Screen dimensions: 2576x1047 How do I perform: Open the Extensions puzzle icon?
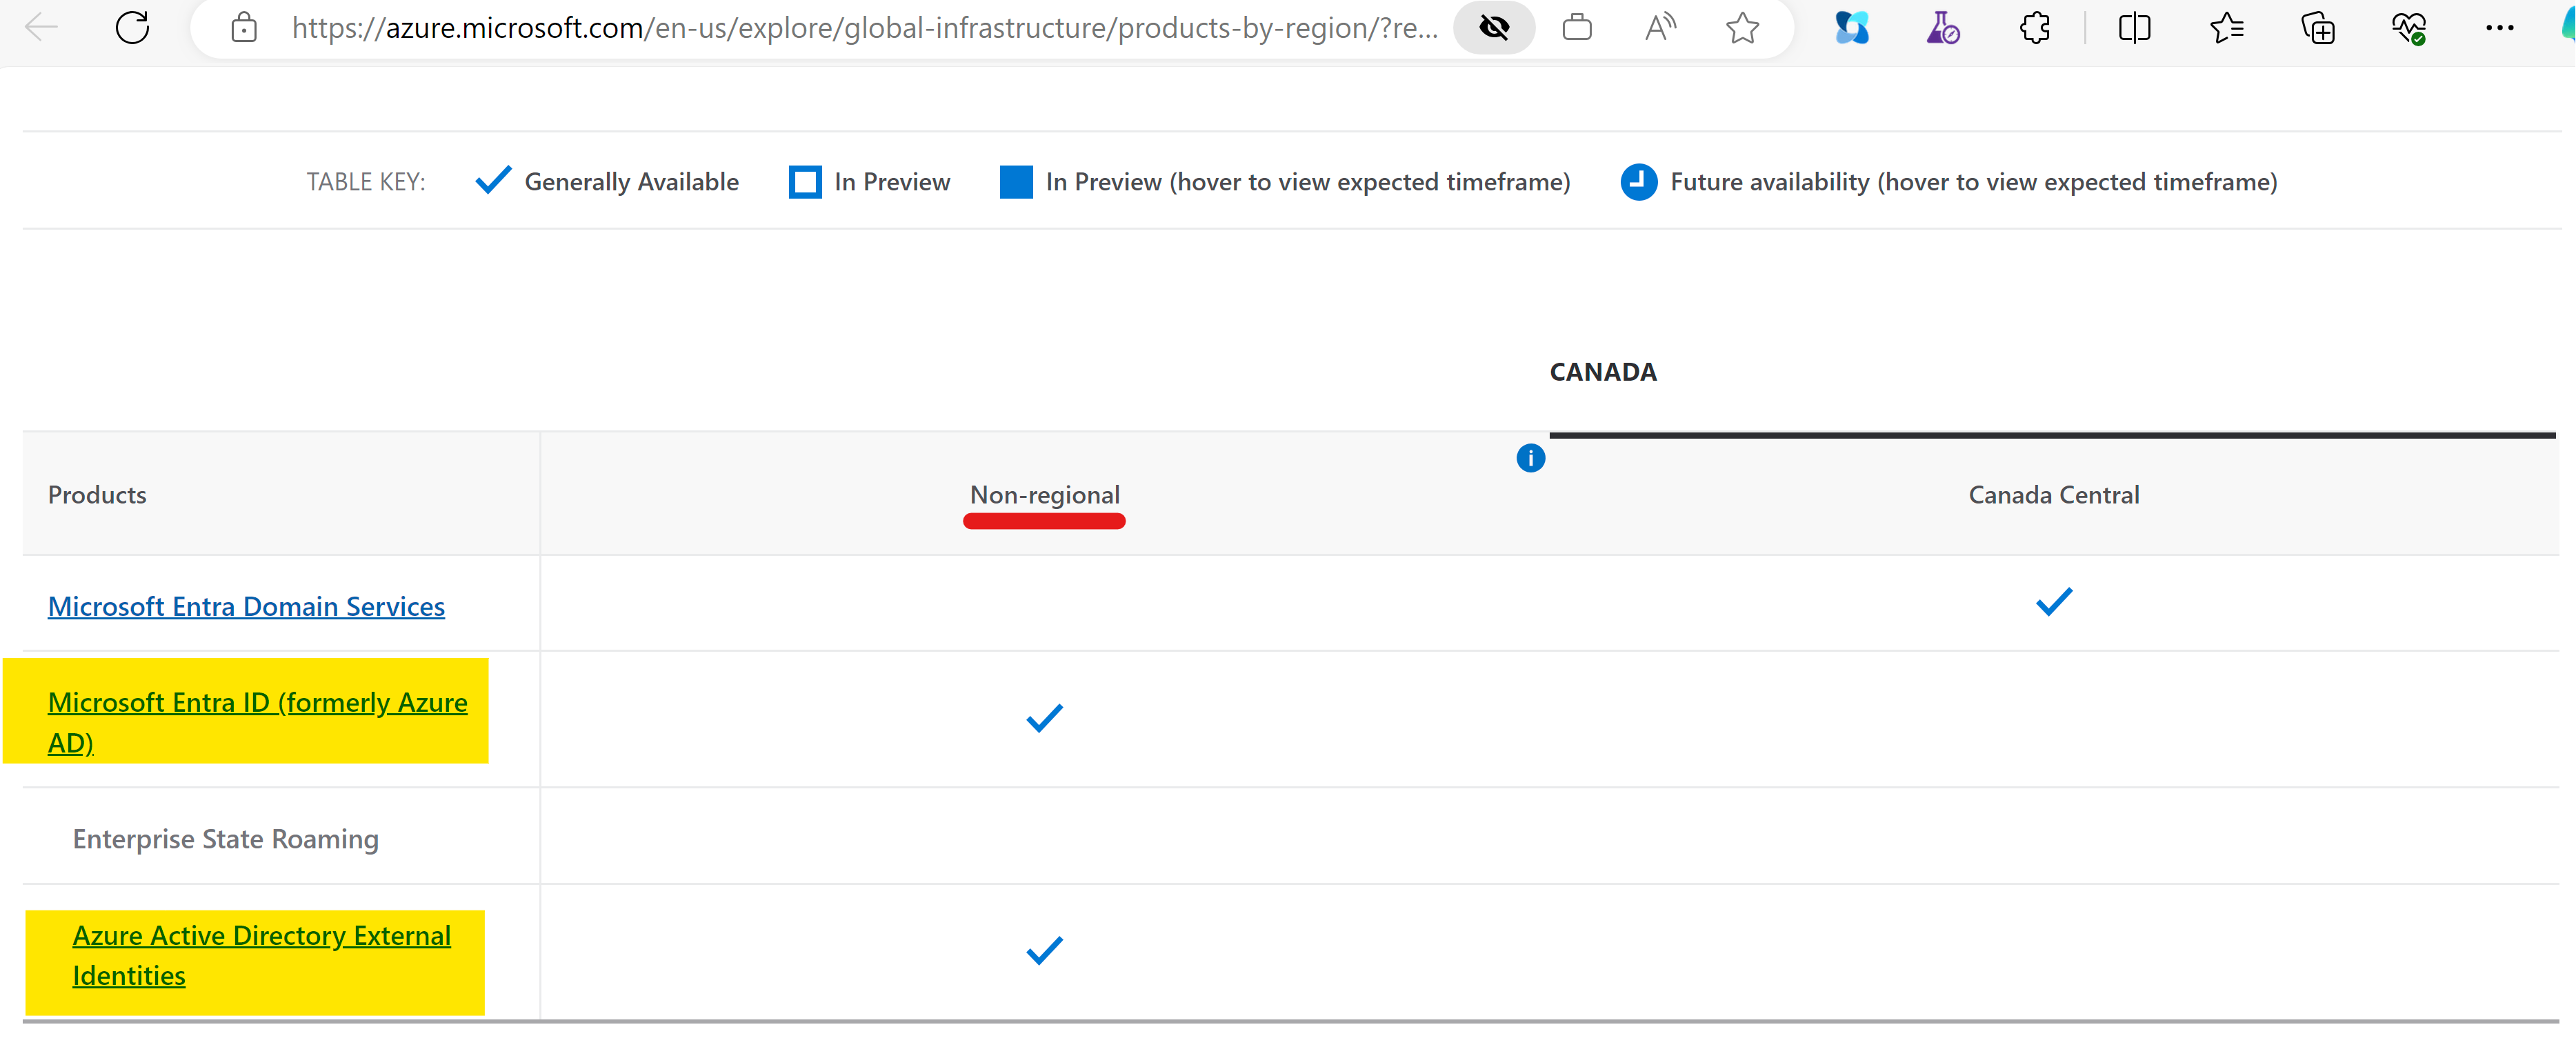pos(2035,28)
